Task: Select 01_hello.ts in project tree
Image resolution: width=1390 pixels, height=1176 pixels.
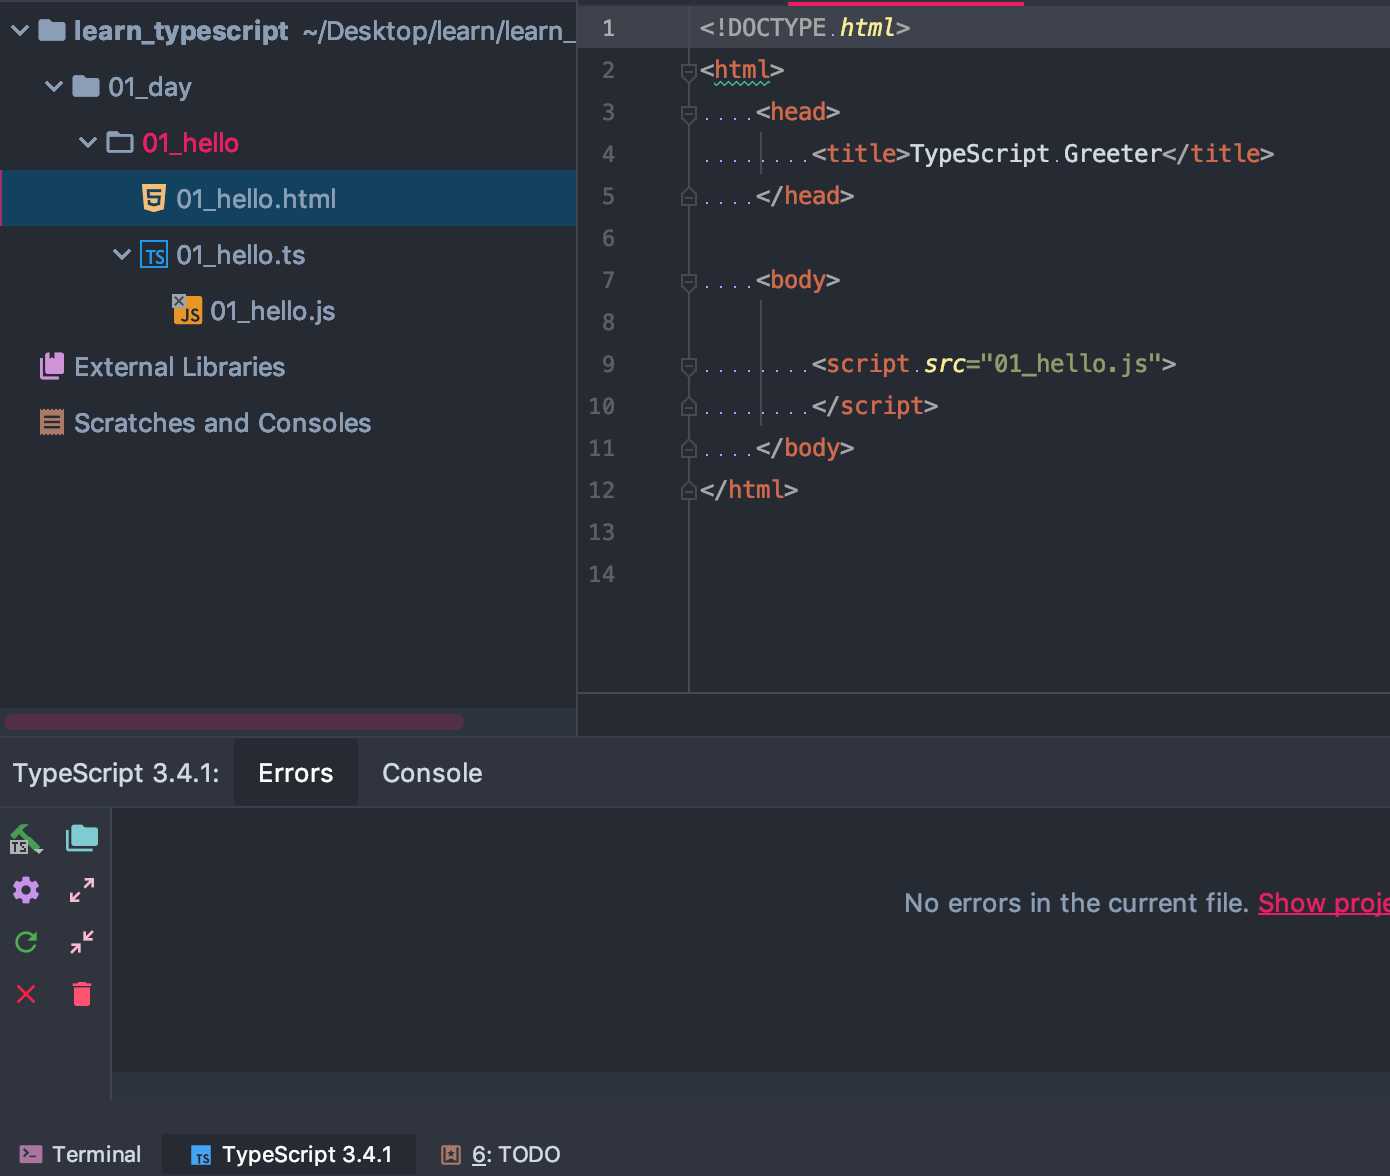Action: click(240, 255)
